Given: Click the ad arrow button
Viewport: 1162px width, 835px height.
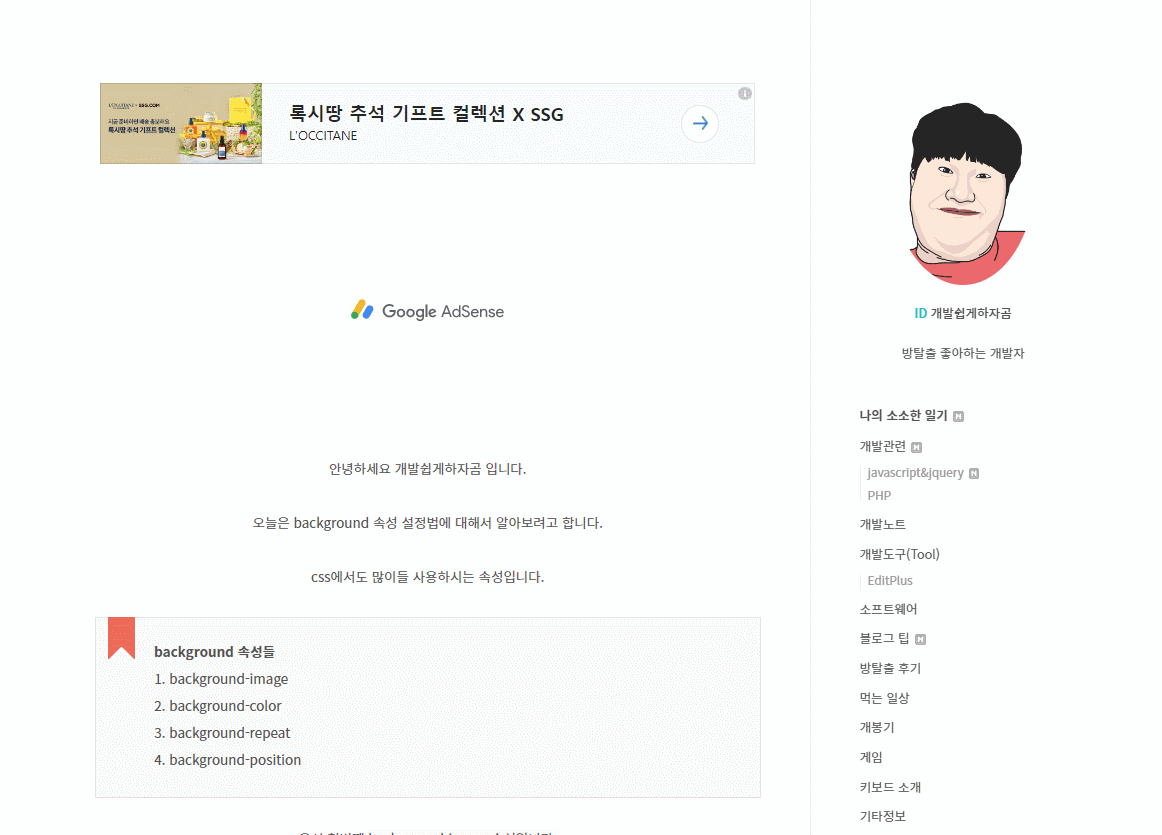Looking at the screenshot, I should (700, 124).
